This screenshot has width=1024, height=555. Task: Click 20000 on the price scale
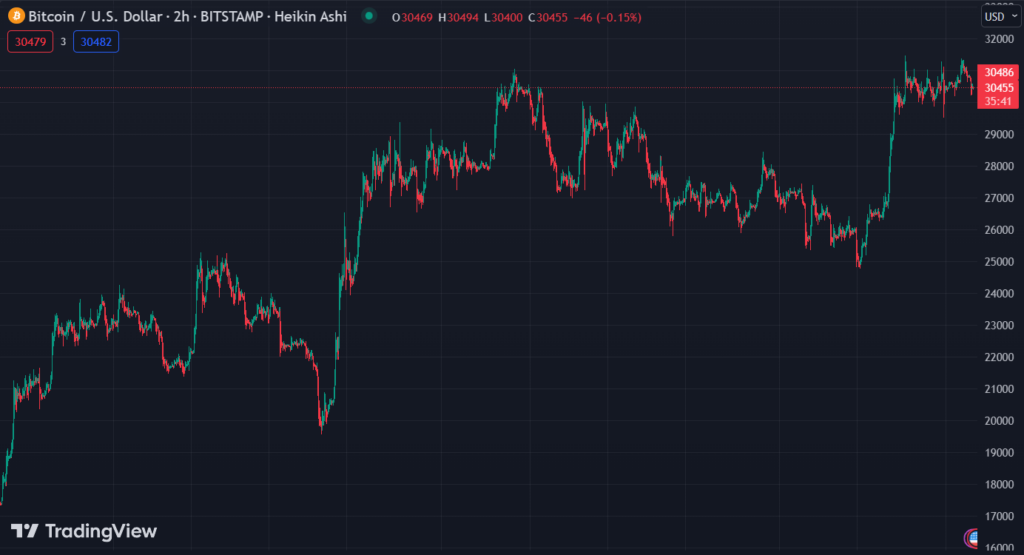999,420
